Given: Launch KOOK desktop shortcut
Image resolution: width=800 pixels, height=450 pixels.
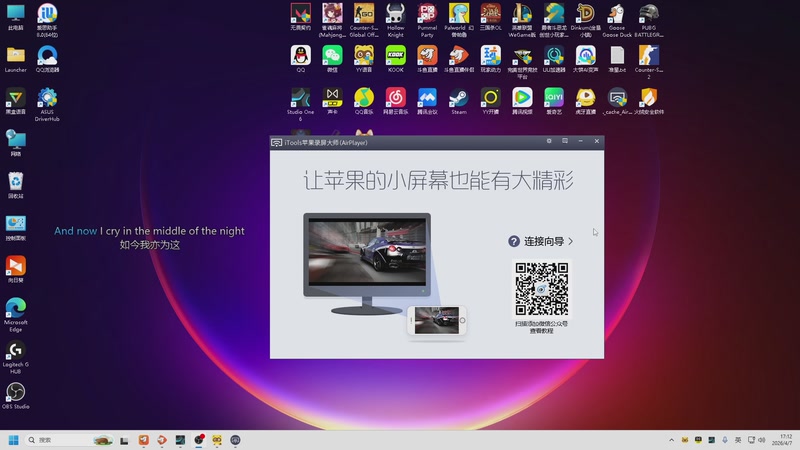Looking at the screenshot, I should [x=395, y=59].
